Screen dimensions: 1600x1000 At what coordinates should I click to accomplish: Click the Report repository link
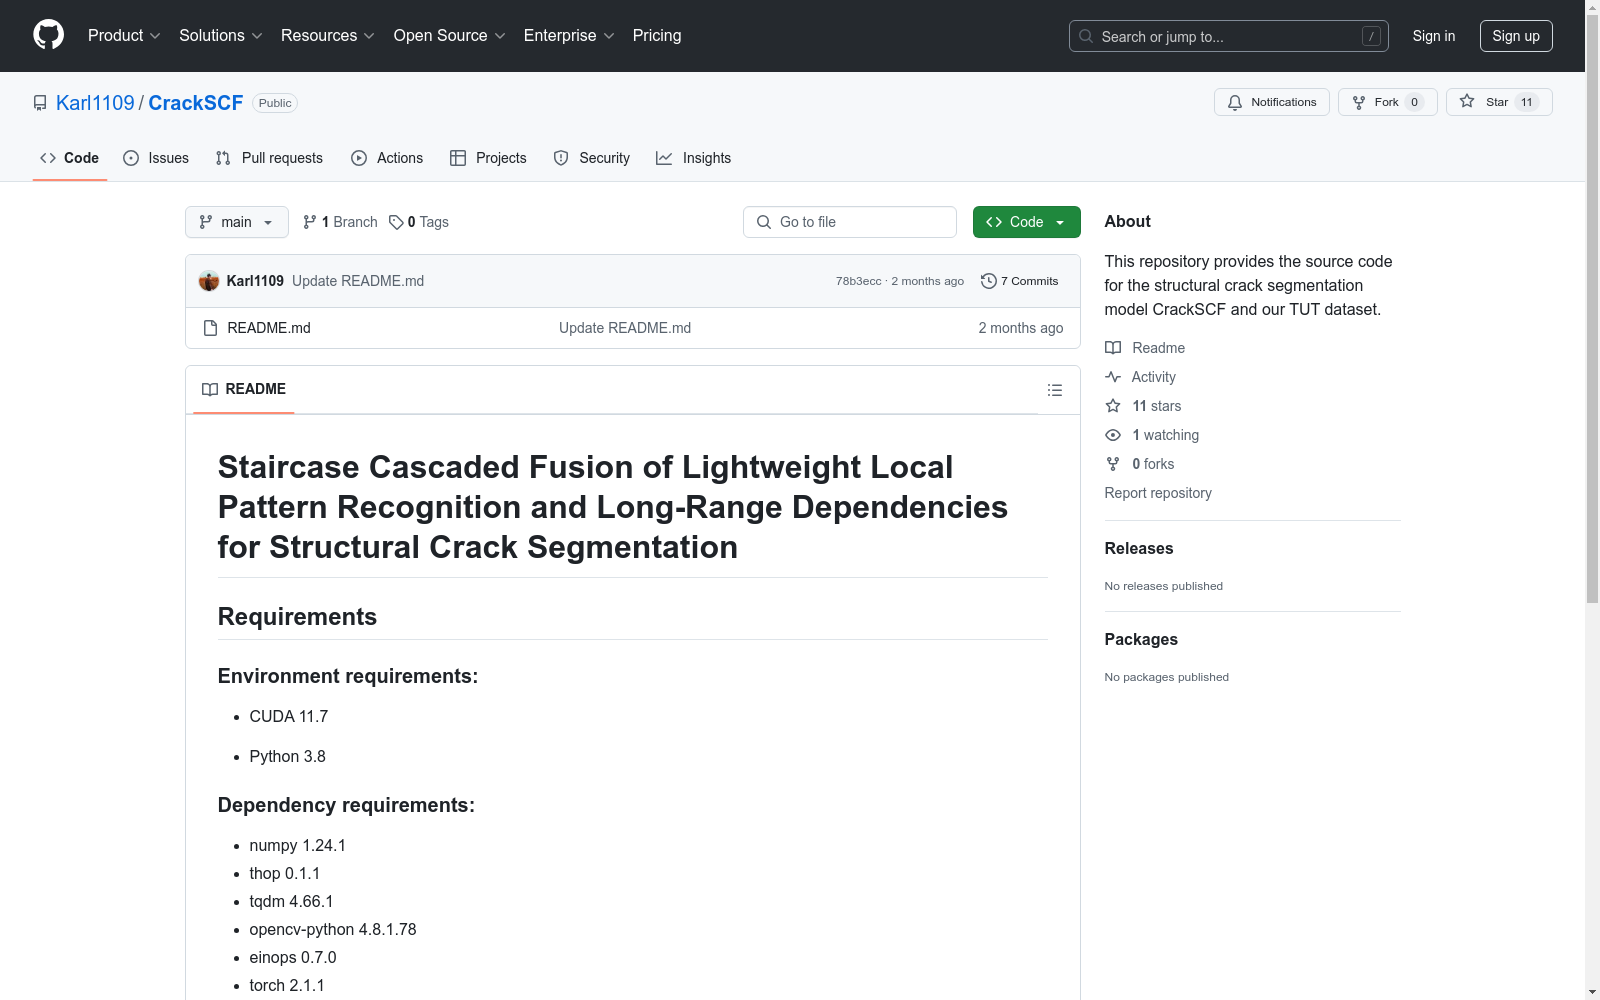pyautogui.click(x=1158, y=493)
